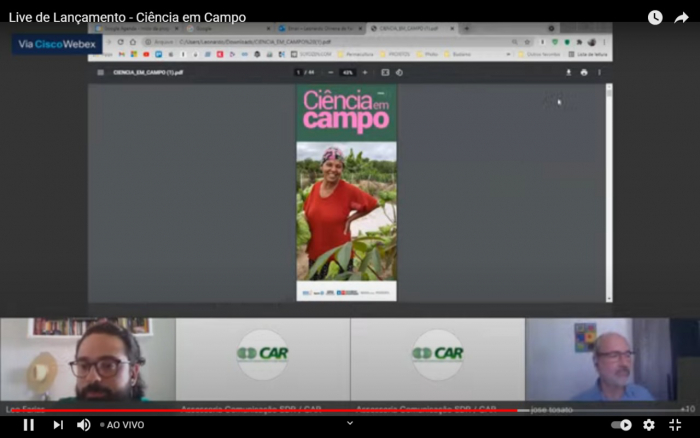This screenshot has width=700, height=438.
Task: Open the PDF viewer sidebar menu icon
Action: pos(100,72)
